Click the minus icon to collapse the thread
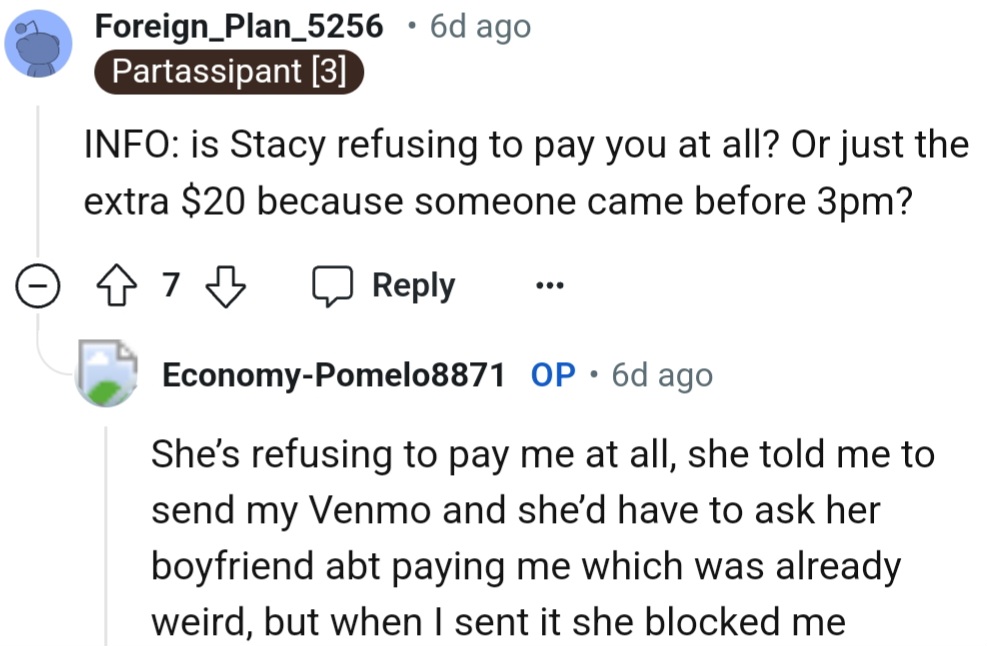987x646 pixels. tap(36, 284)
